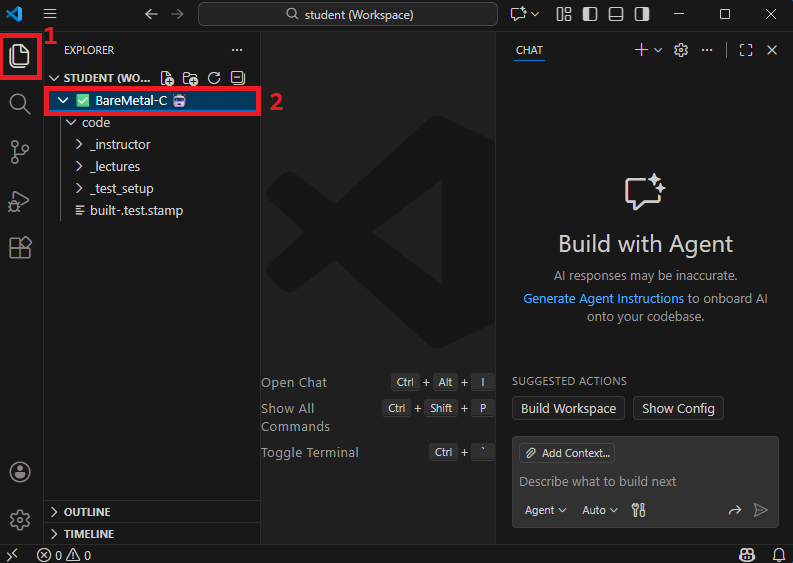Open the Extensions view in activity bar
This screenshot has width=793, height=563.
[20, 248]
